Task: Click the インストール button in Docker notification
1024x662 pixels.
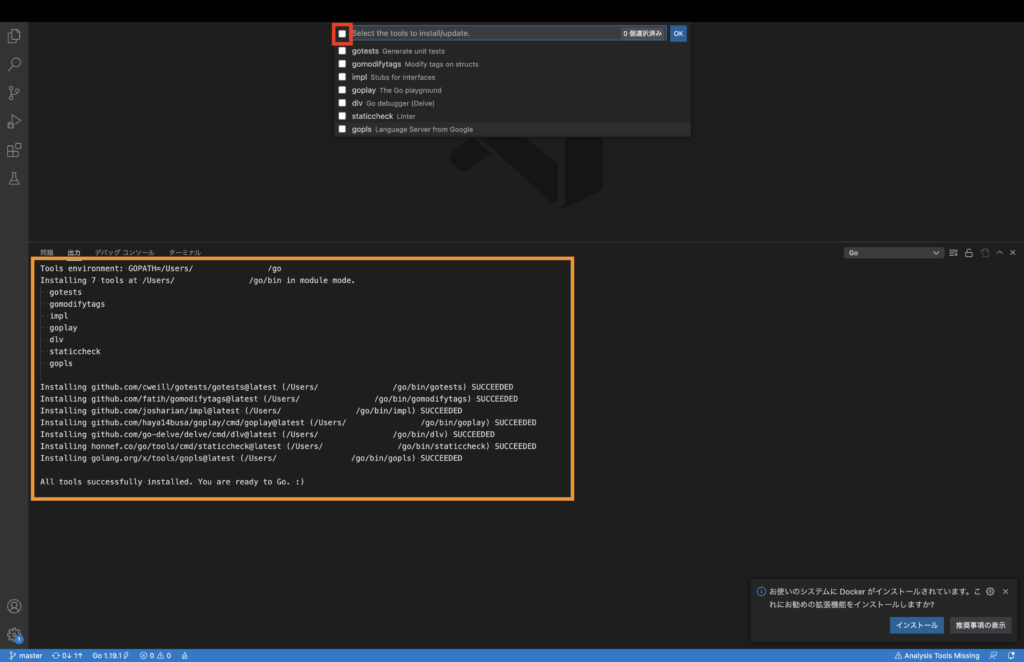Action: [x=916, y=625]
